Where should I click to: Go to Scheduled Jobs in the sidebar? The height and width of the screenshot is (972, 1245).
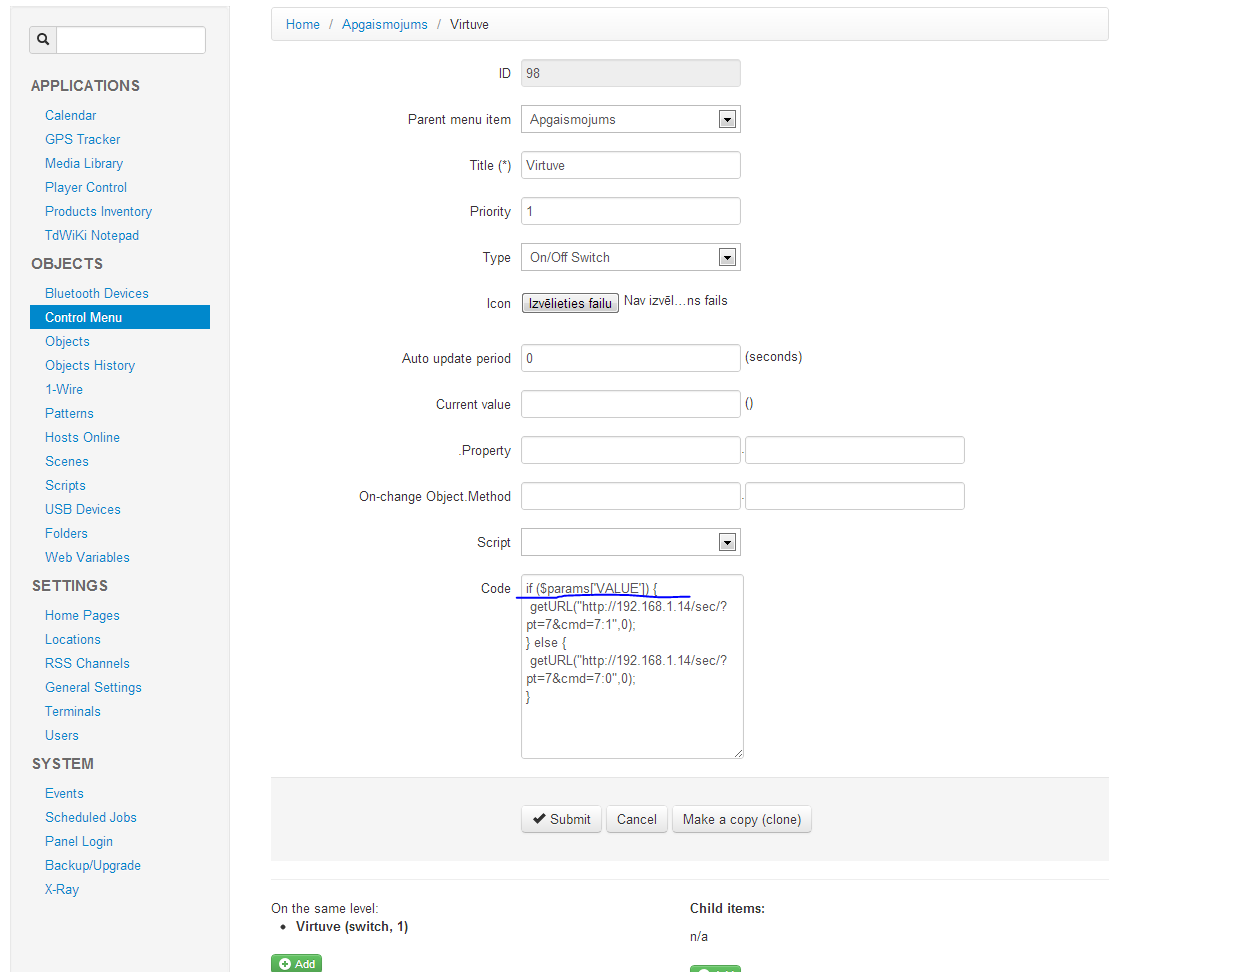click(x=91, y=817)
